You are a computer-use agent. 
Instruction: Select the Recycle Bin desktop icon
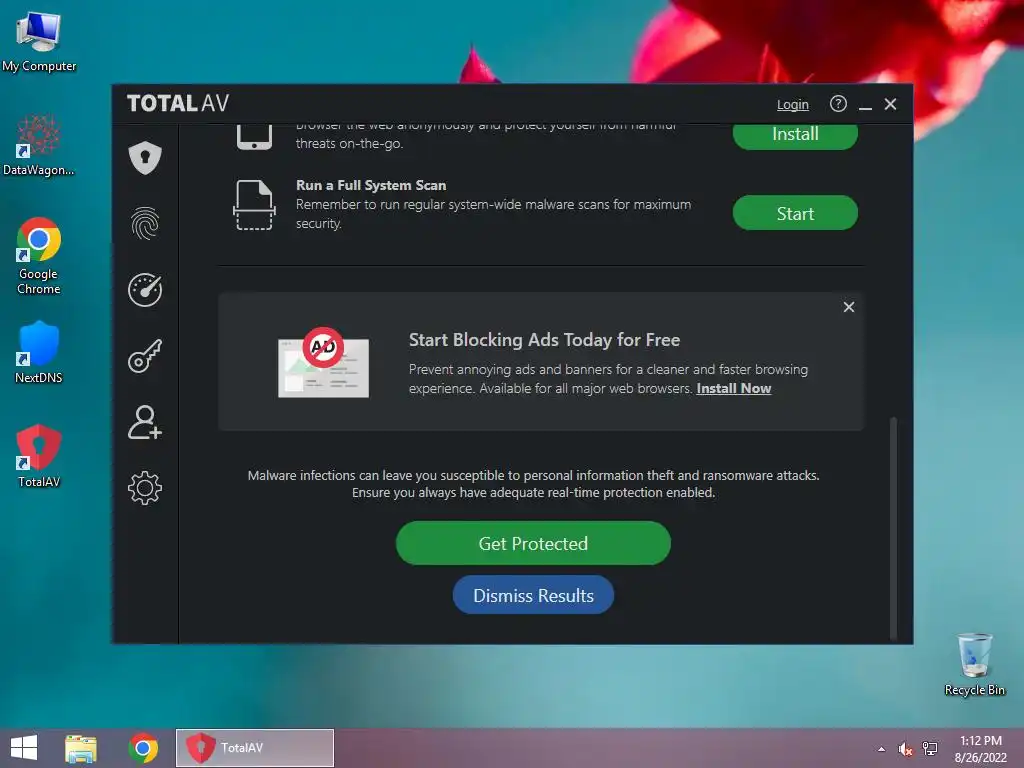(x=974, y=664)
